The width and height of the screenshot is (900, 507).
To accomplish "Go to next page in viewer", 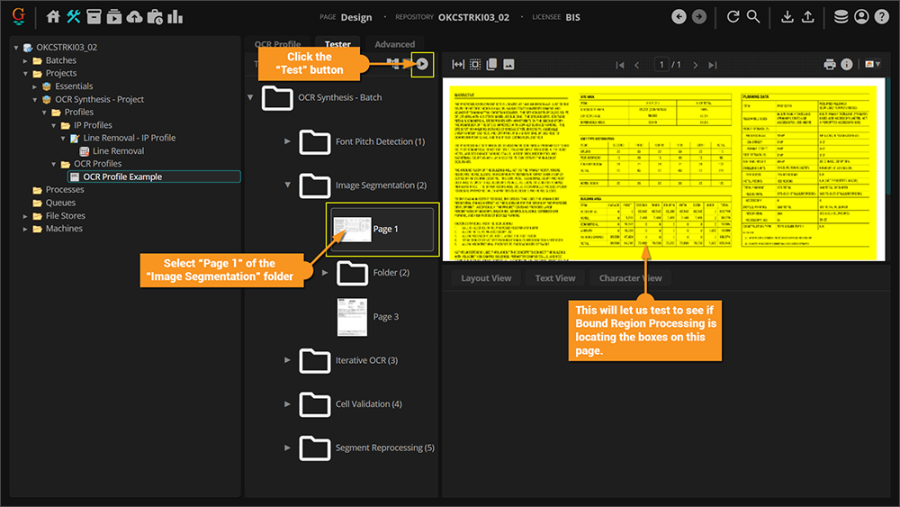I will pos(695,65).
